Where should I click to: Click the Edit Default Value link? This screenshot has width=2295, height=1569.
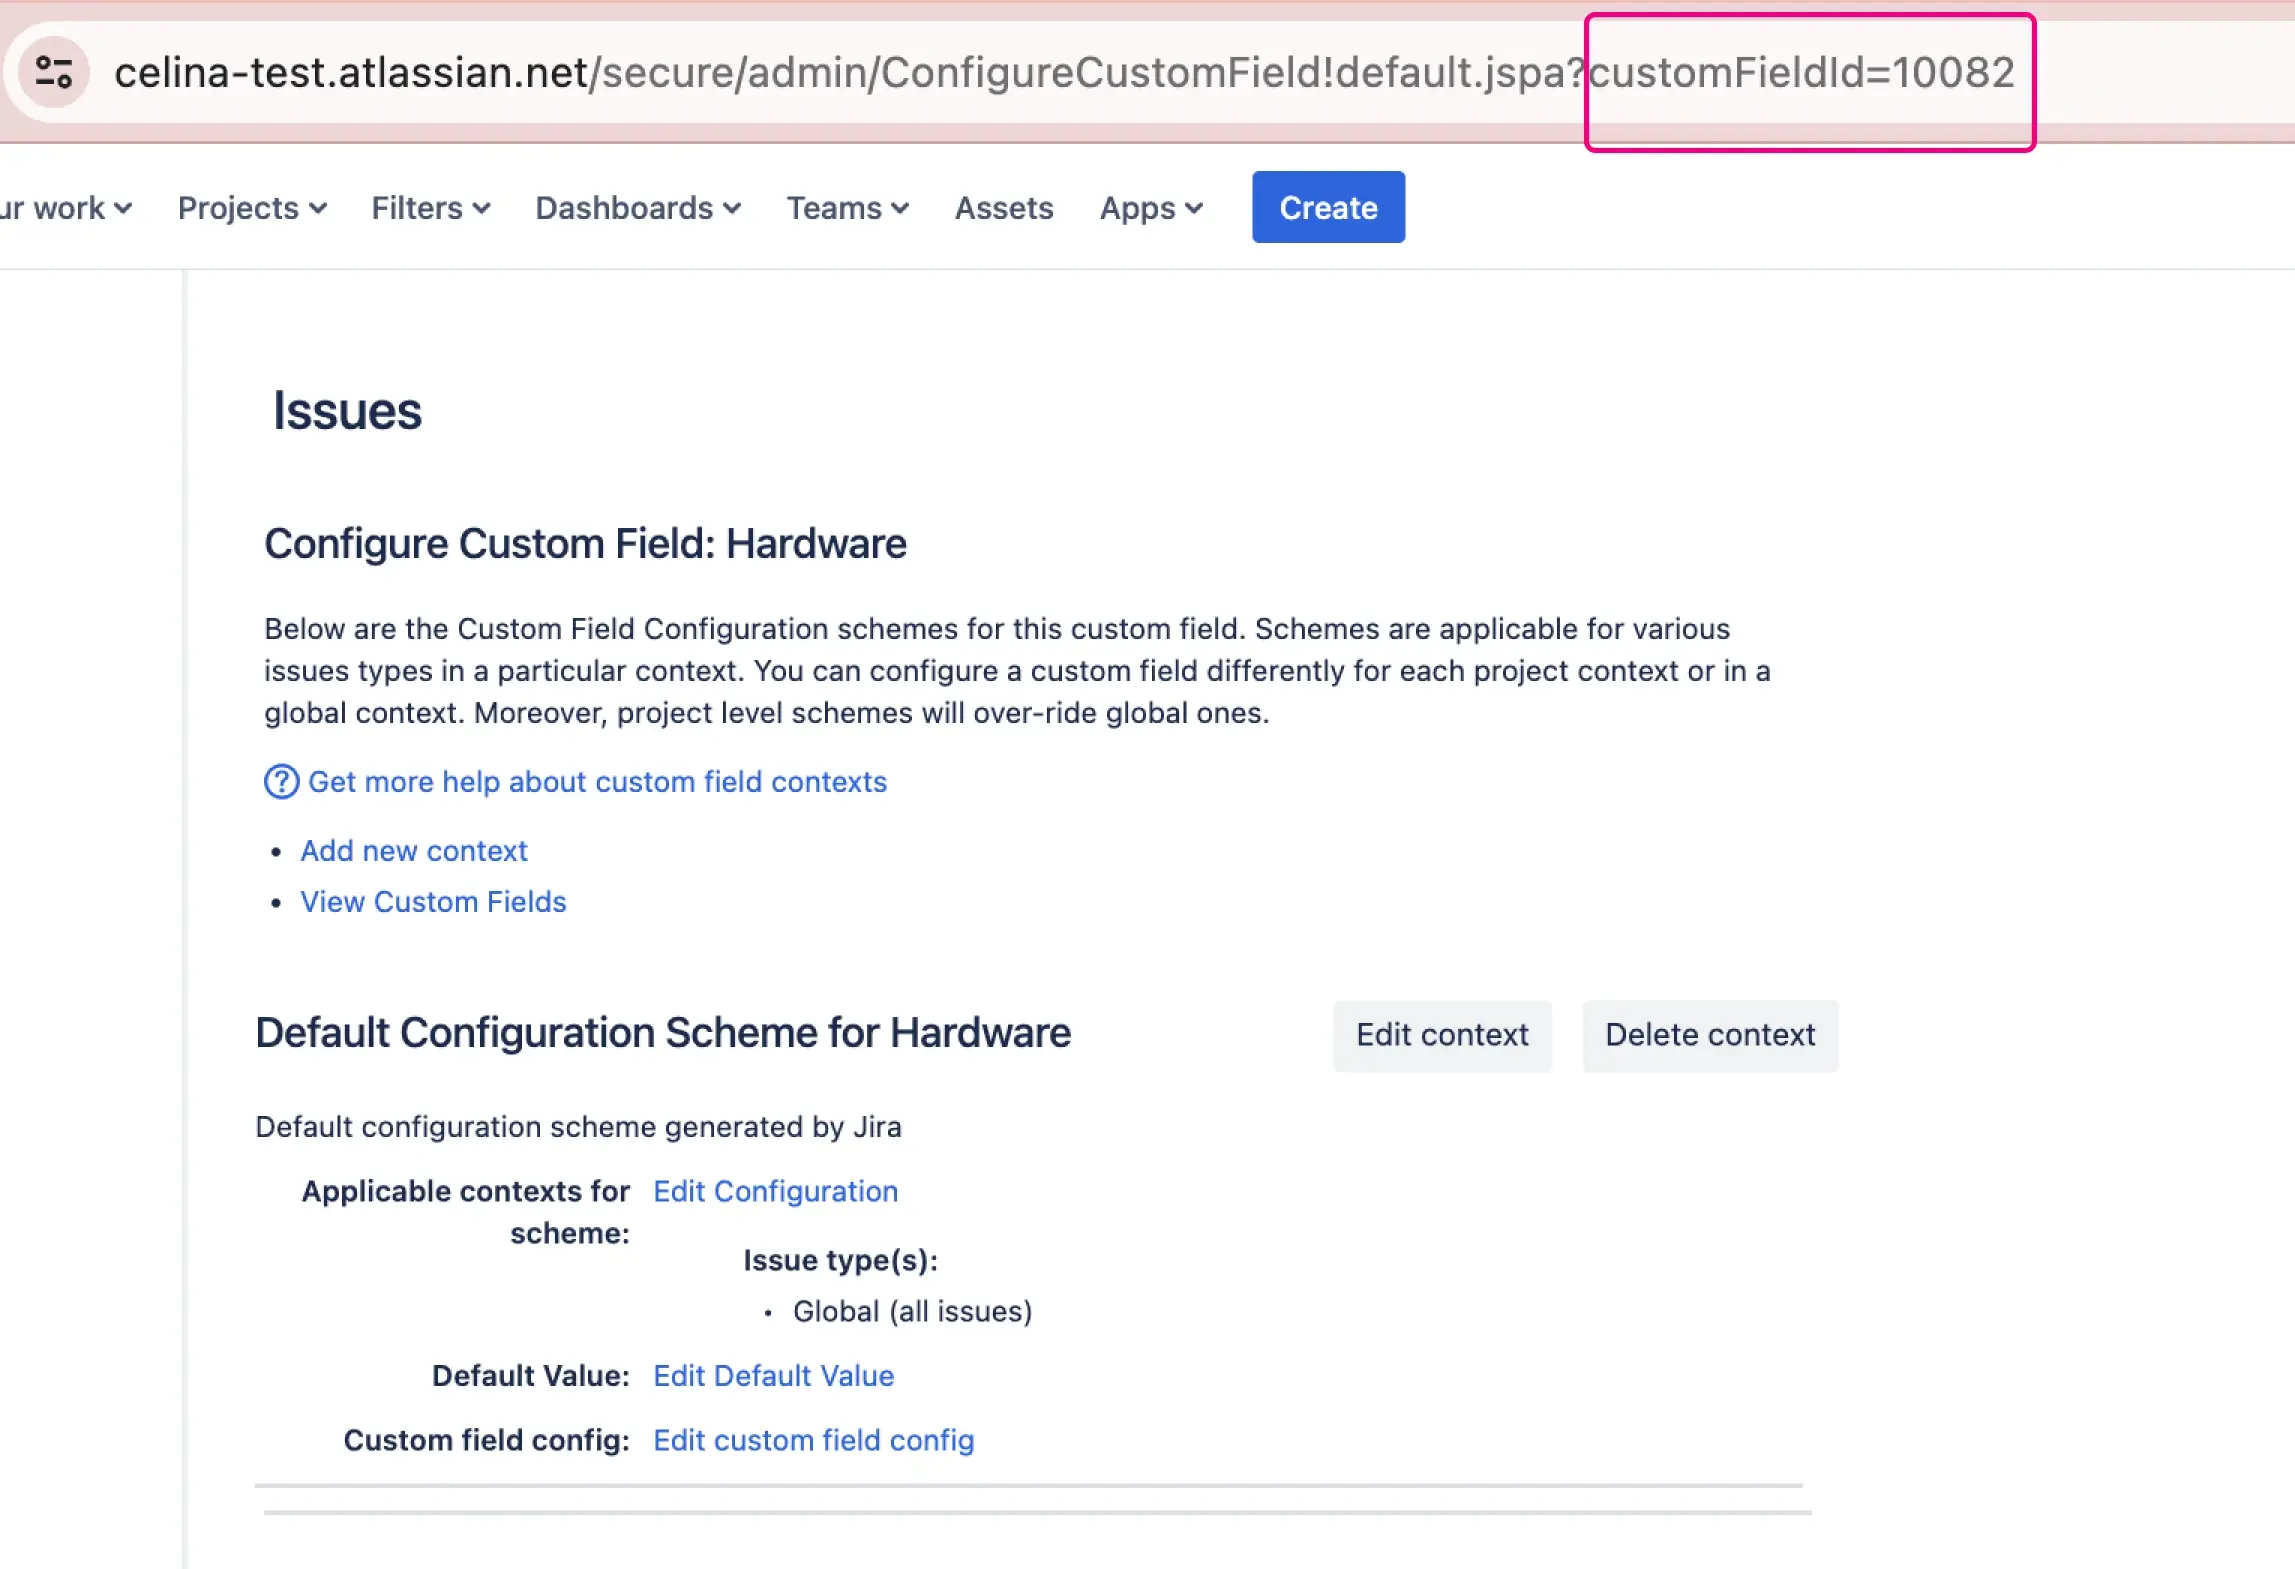coord(773,1375)
